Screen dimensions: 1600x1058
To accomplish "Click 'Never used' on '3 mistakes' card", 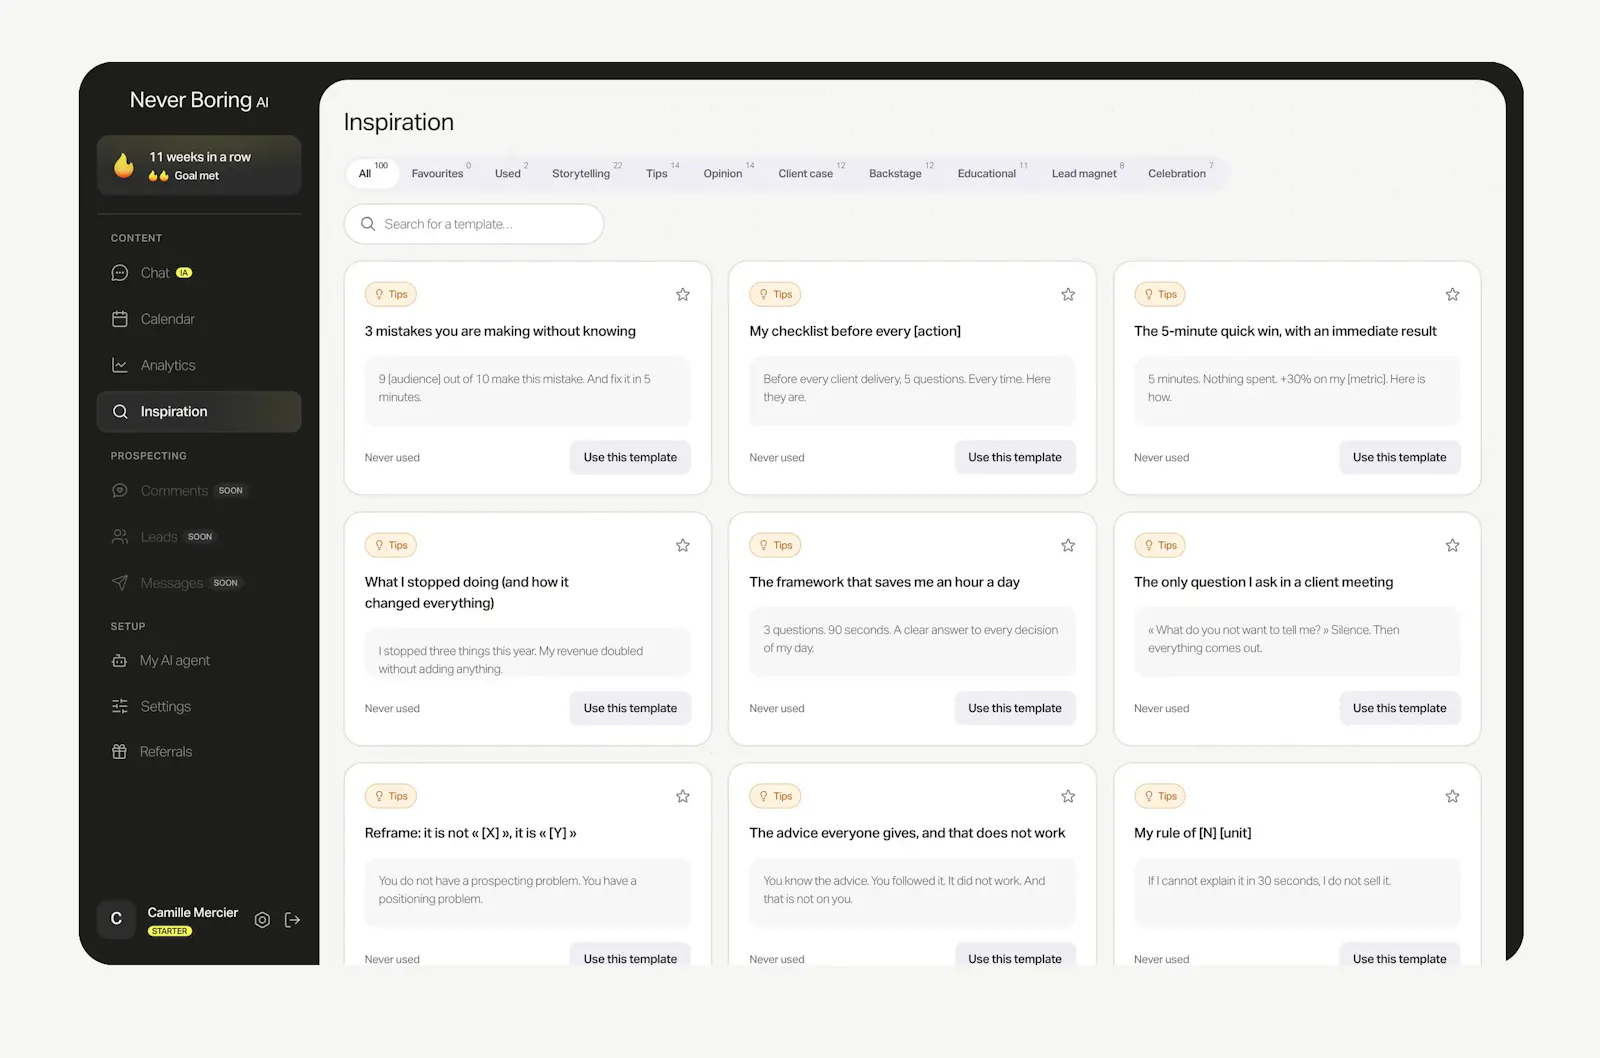I will [x=392, y=458].
